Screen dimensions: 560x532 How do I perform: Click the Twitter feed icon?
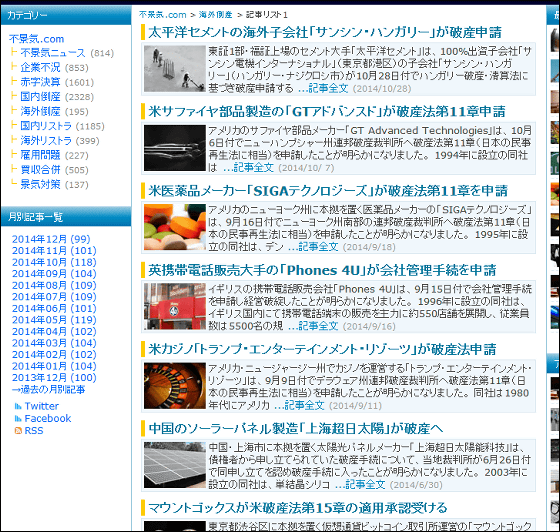[x=18, y=406]
